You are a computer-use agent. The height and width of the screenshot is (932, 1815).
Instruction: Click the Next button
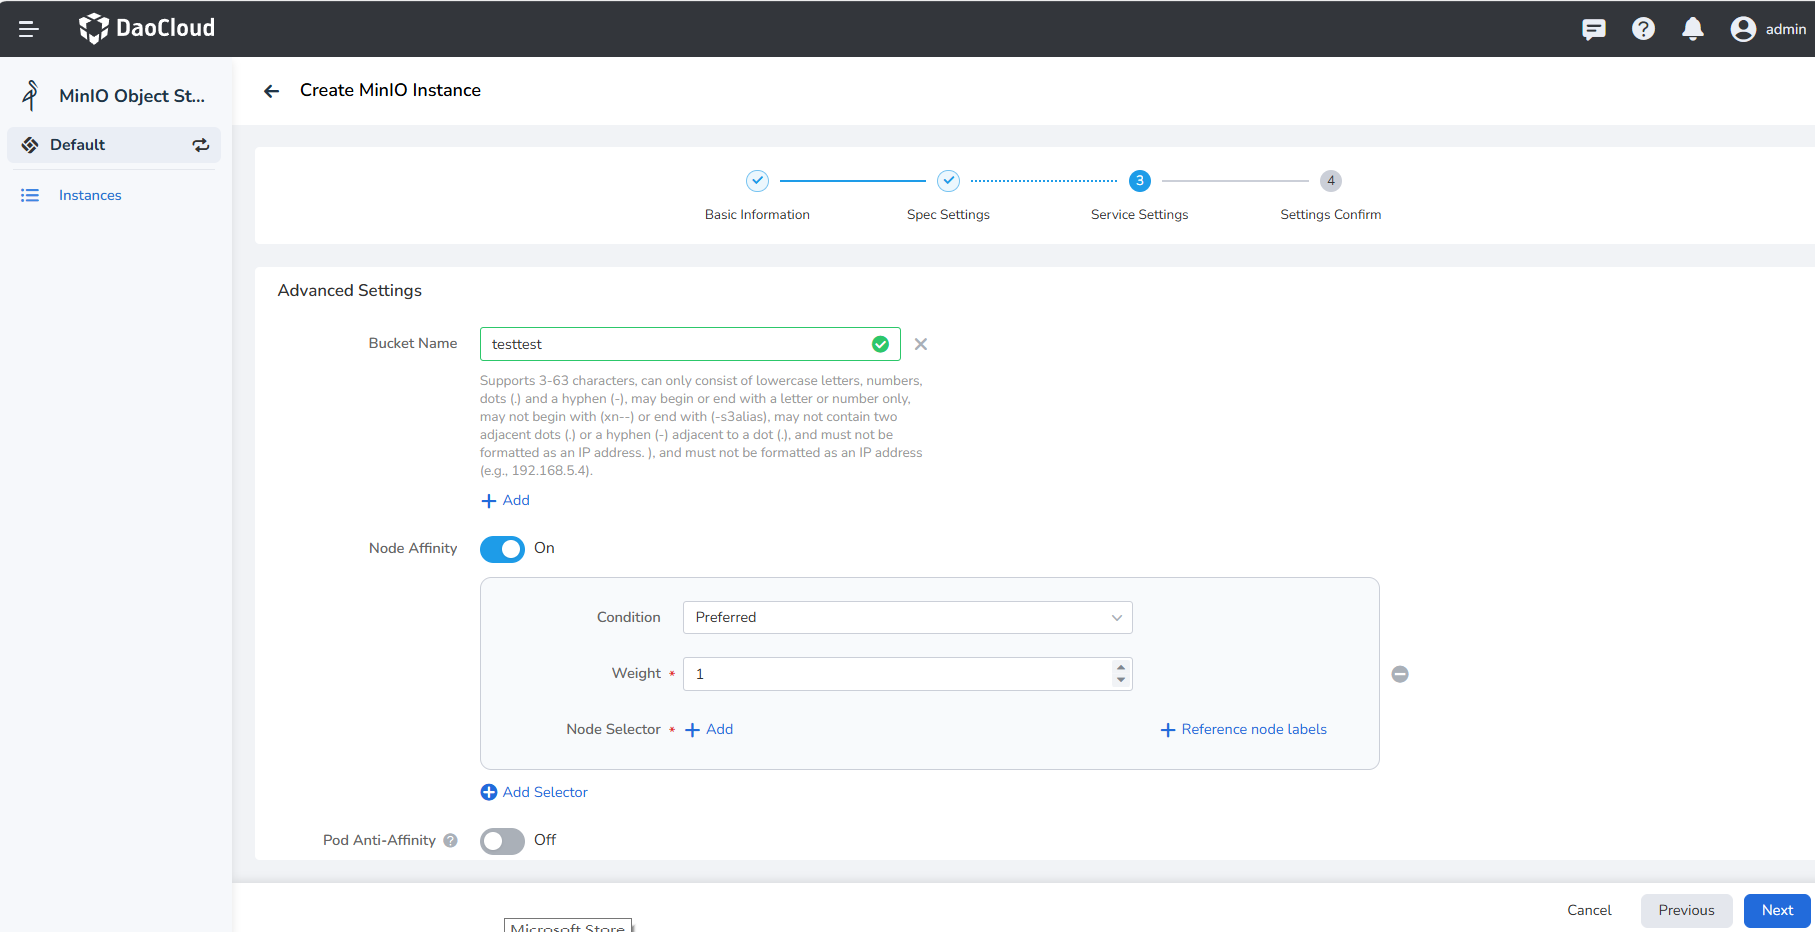[x=1777, y=910]
